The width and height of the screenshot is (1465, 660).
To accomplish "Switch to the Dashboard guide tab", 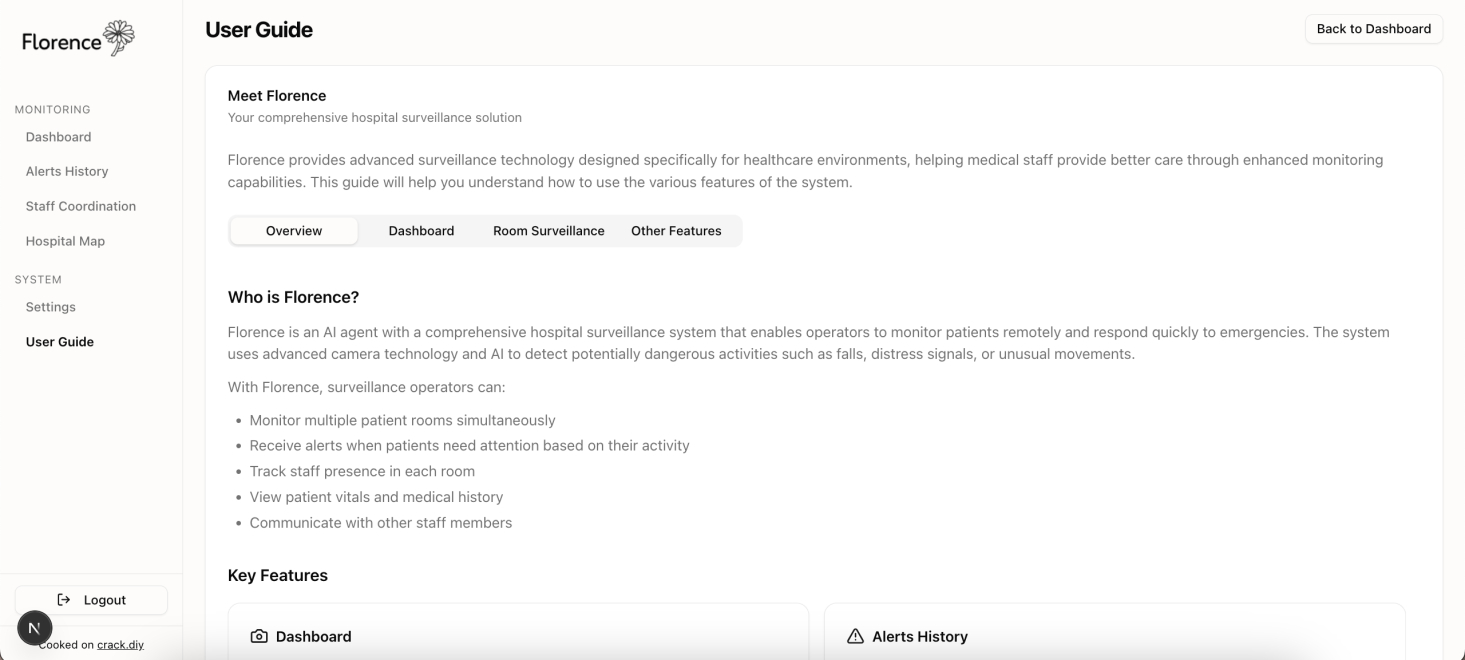I will 421,231.
